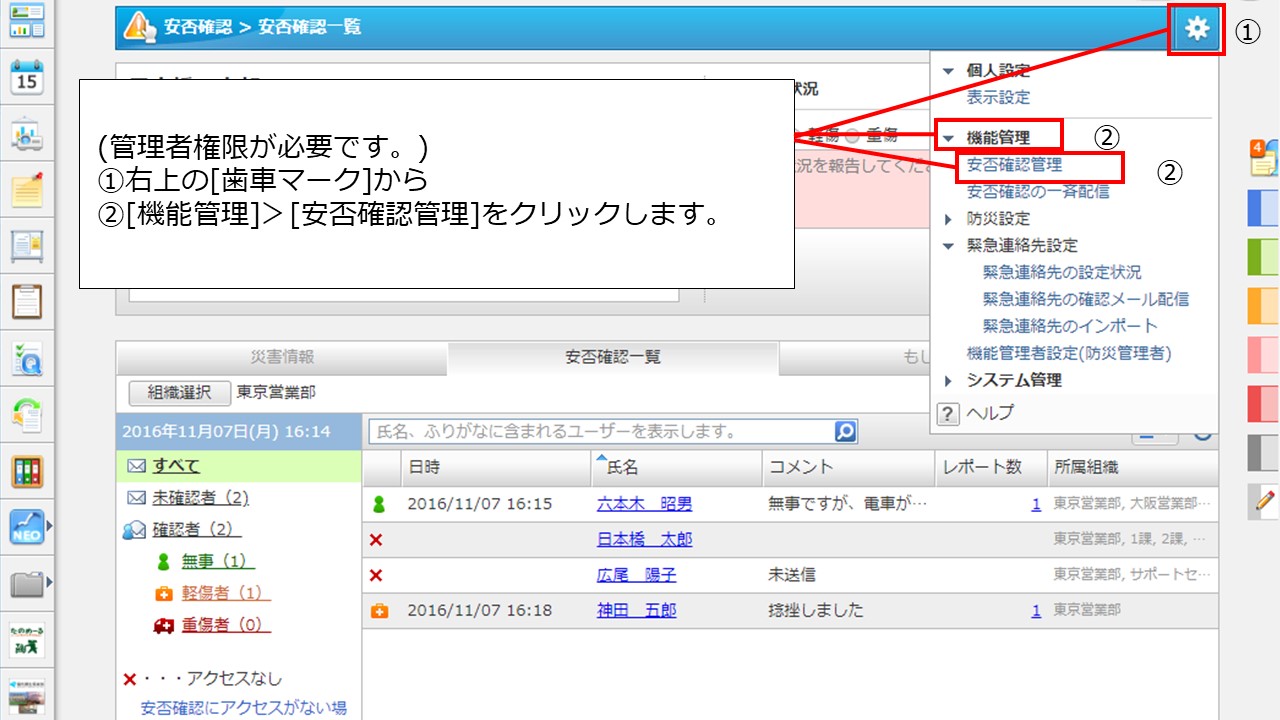
Task: Switch to the 災害情報 tab
Action: tap(282, 357)
